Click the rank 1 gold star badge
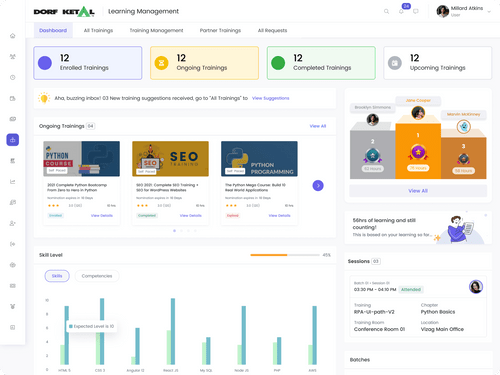The height and width of the screenshot is (375, 500). point(418,153)
